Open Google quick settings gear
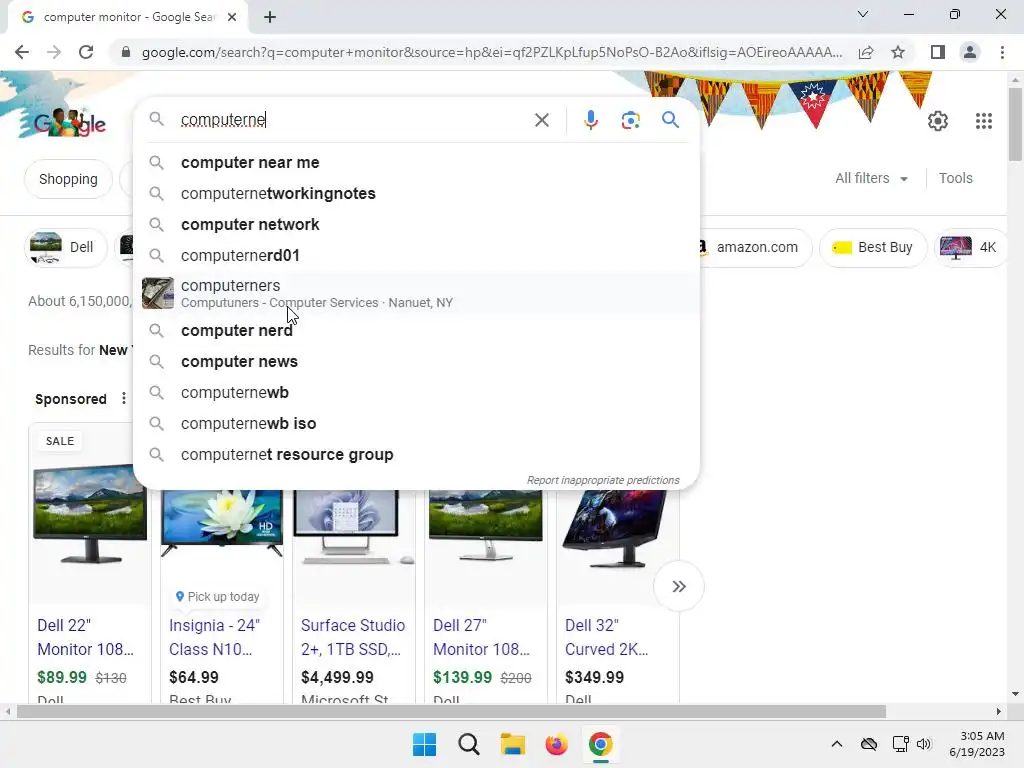 938,121
